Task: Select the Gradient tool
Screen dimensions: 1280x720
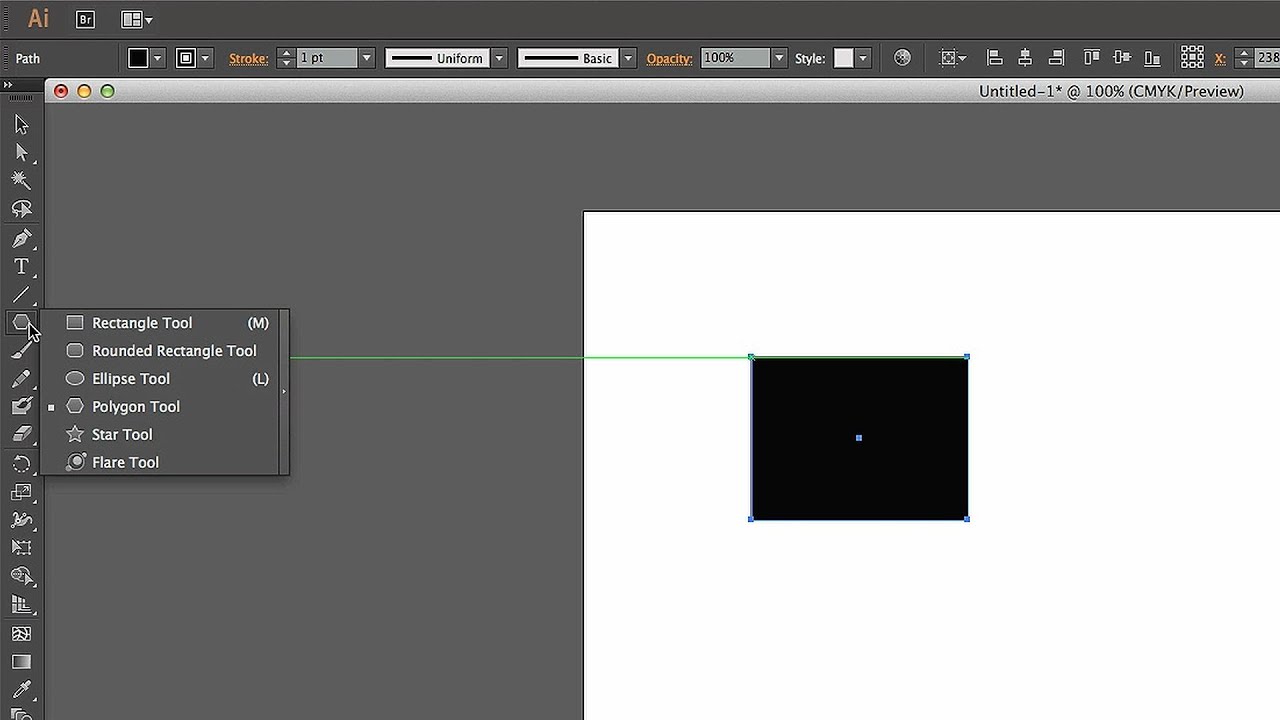Action: pos(21,662)
